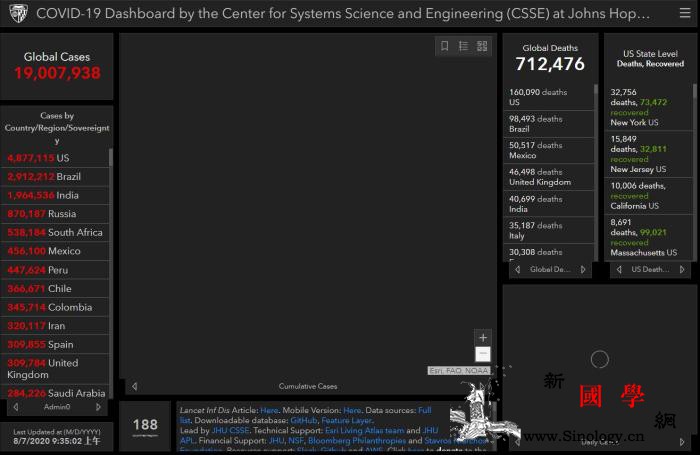This screenshot has width=700, height=455.
Task: Select the Mexico row in cases list
Action: pyautogui.click(x=55, y=251)
